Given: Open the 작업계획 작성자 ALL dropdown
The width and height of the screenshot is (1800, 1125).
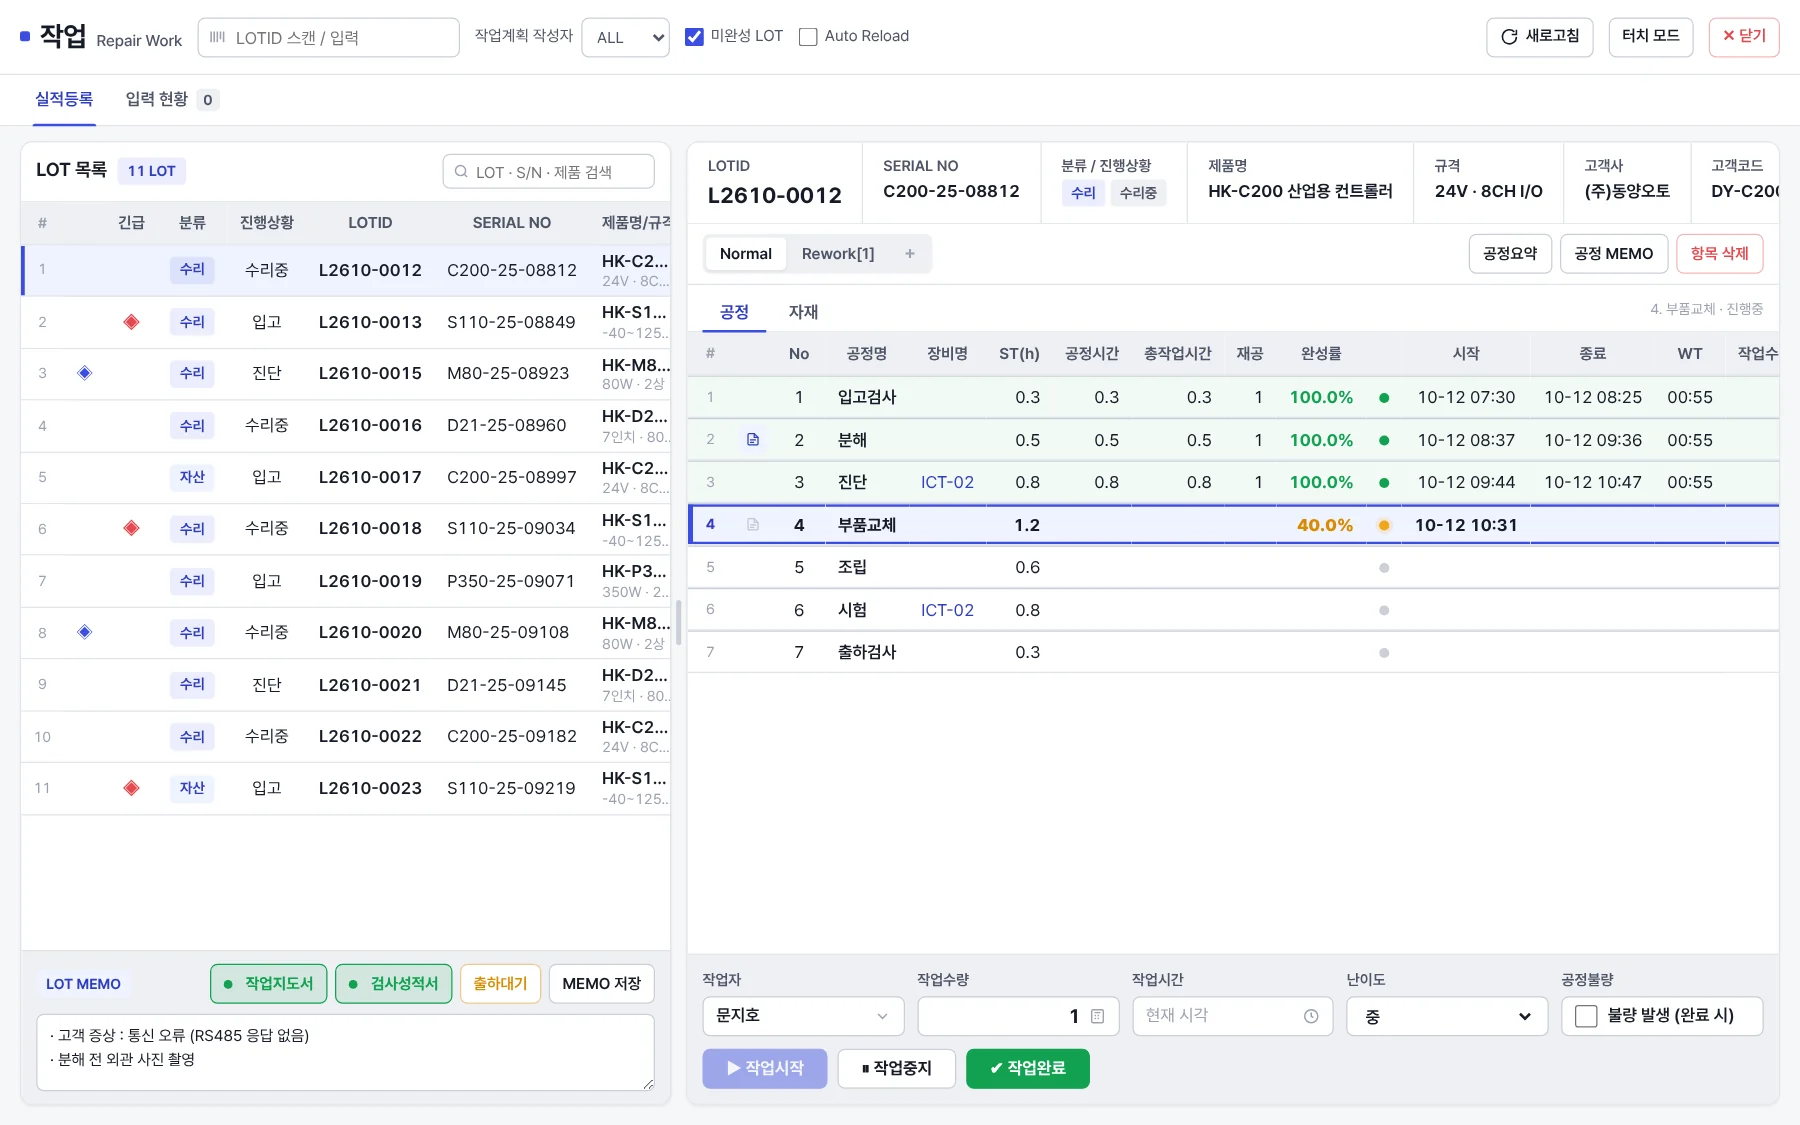Looking at the screenshot, I should point(626,37).
